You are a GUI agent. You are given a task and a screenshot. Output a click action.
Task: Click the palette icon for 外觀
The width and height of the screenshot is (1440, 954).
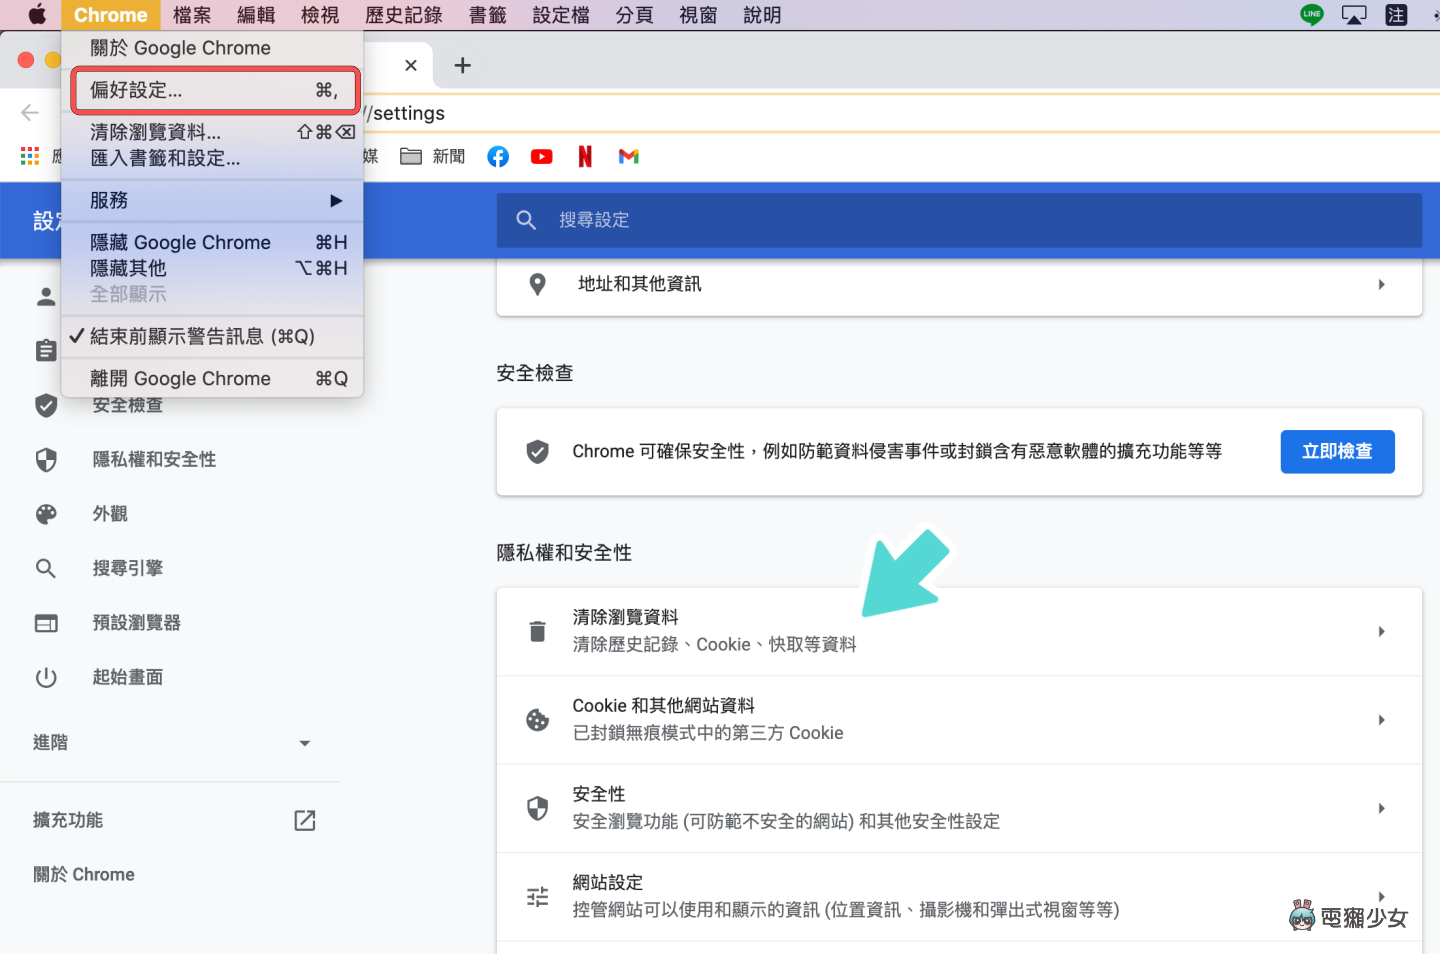point(46,514)
